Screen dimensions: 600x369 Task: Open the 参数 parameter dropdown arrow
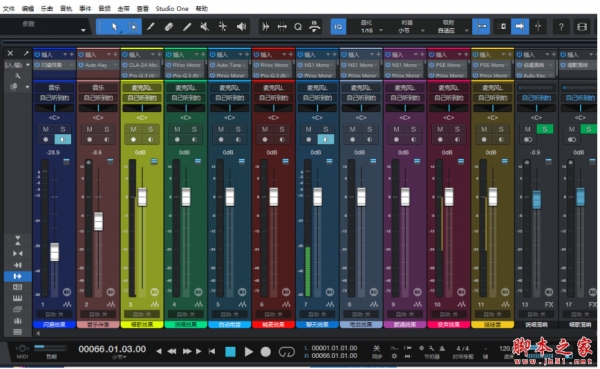(83, 30)
